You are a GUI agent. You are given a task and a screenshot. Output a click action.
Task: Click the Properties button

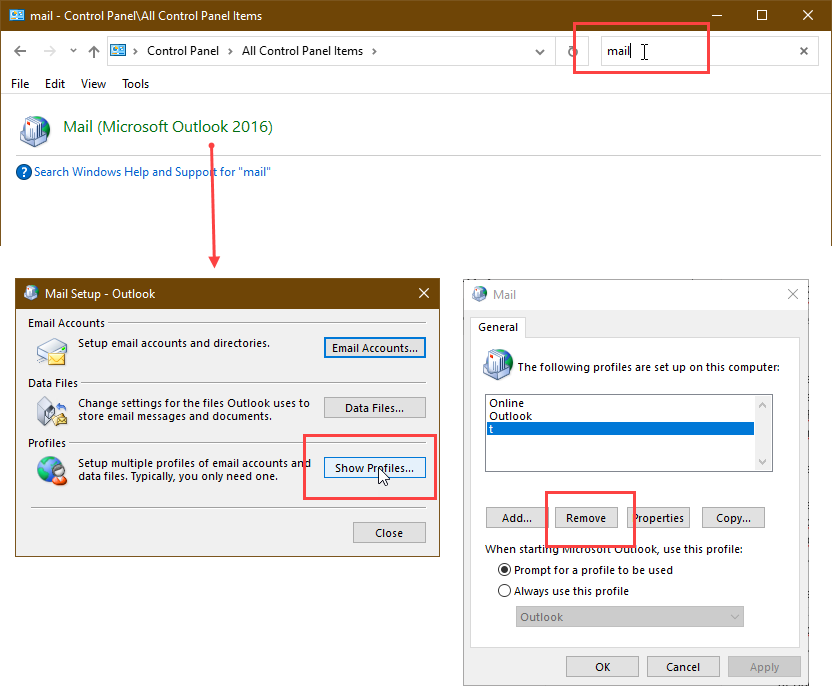658,518
